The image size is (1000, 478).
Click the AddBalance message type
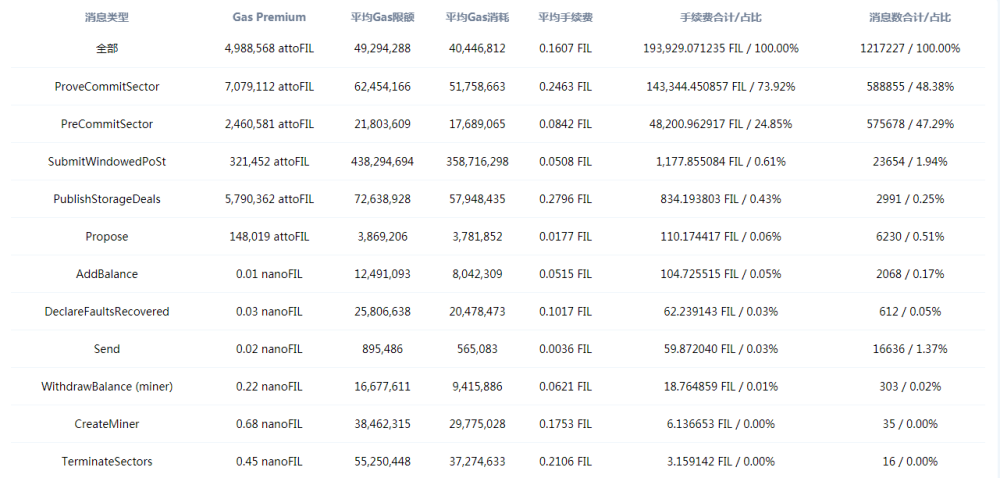107,274
